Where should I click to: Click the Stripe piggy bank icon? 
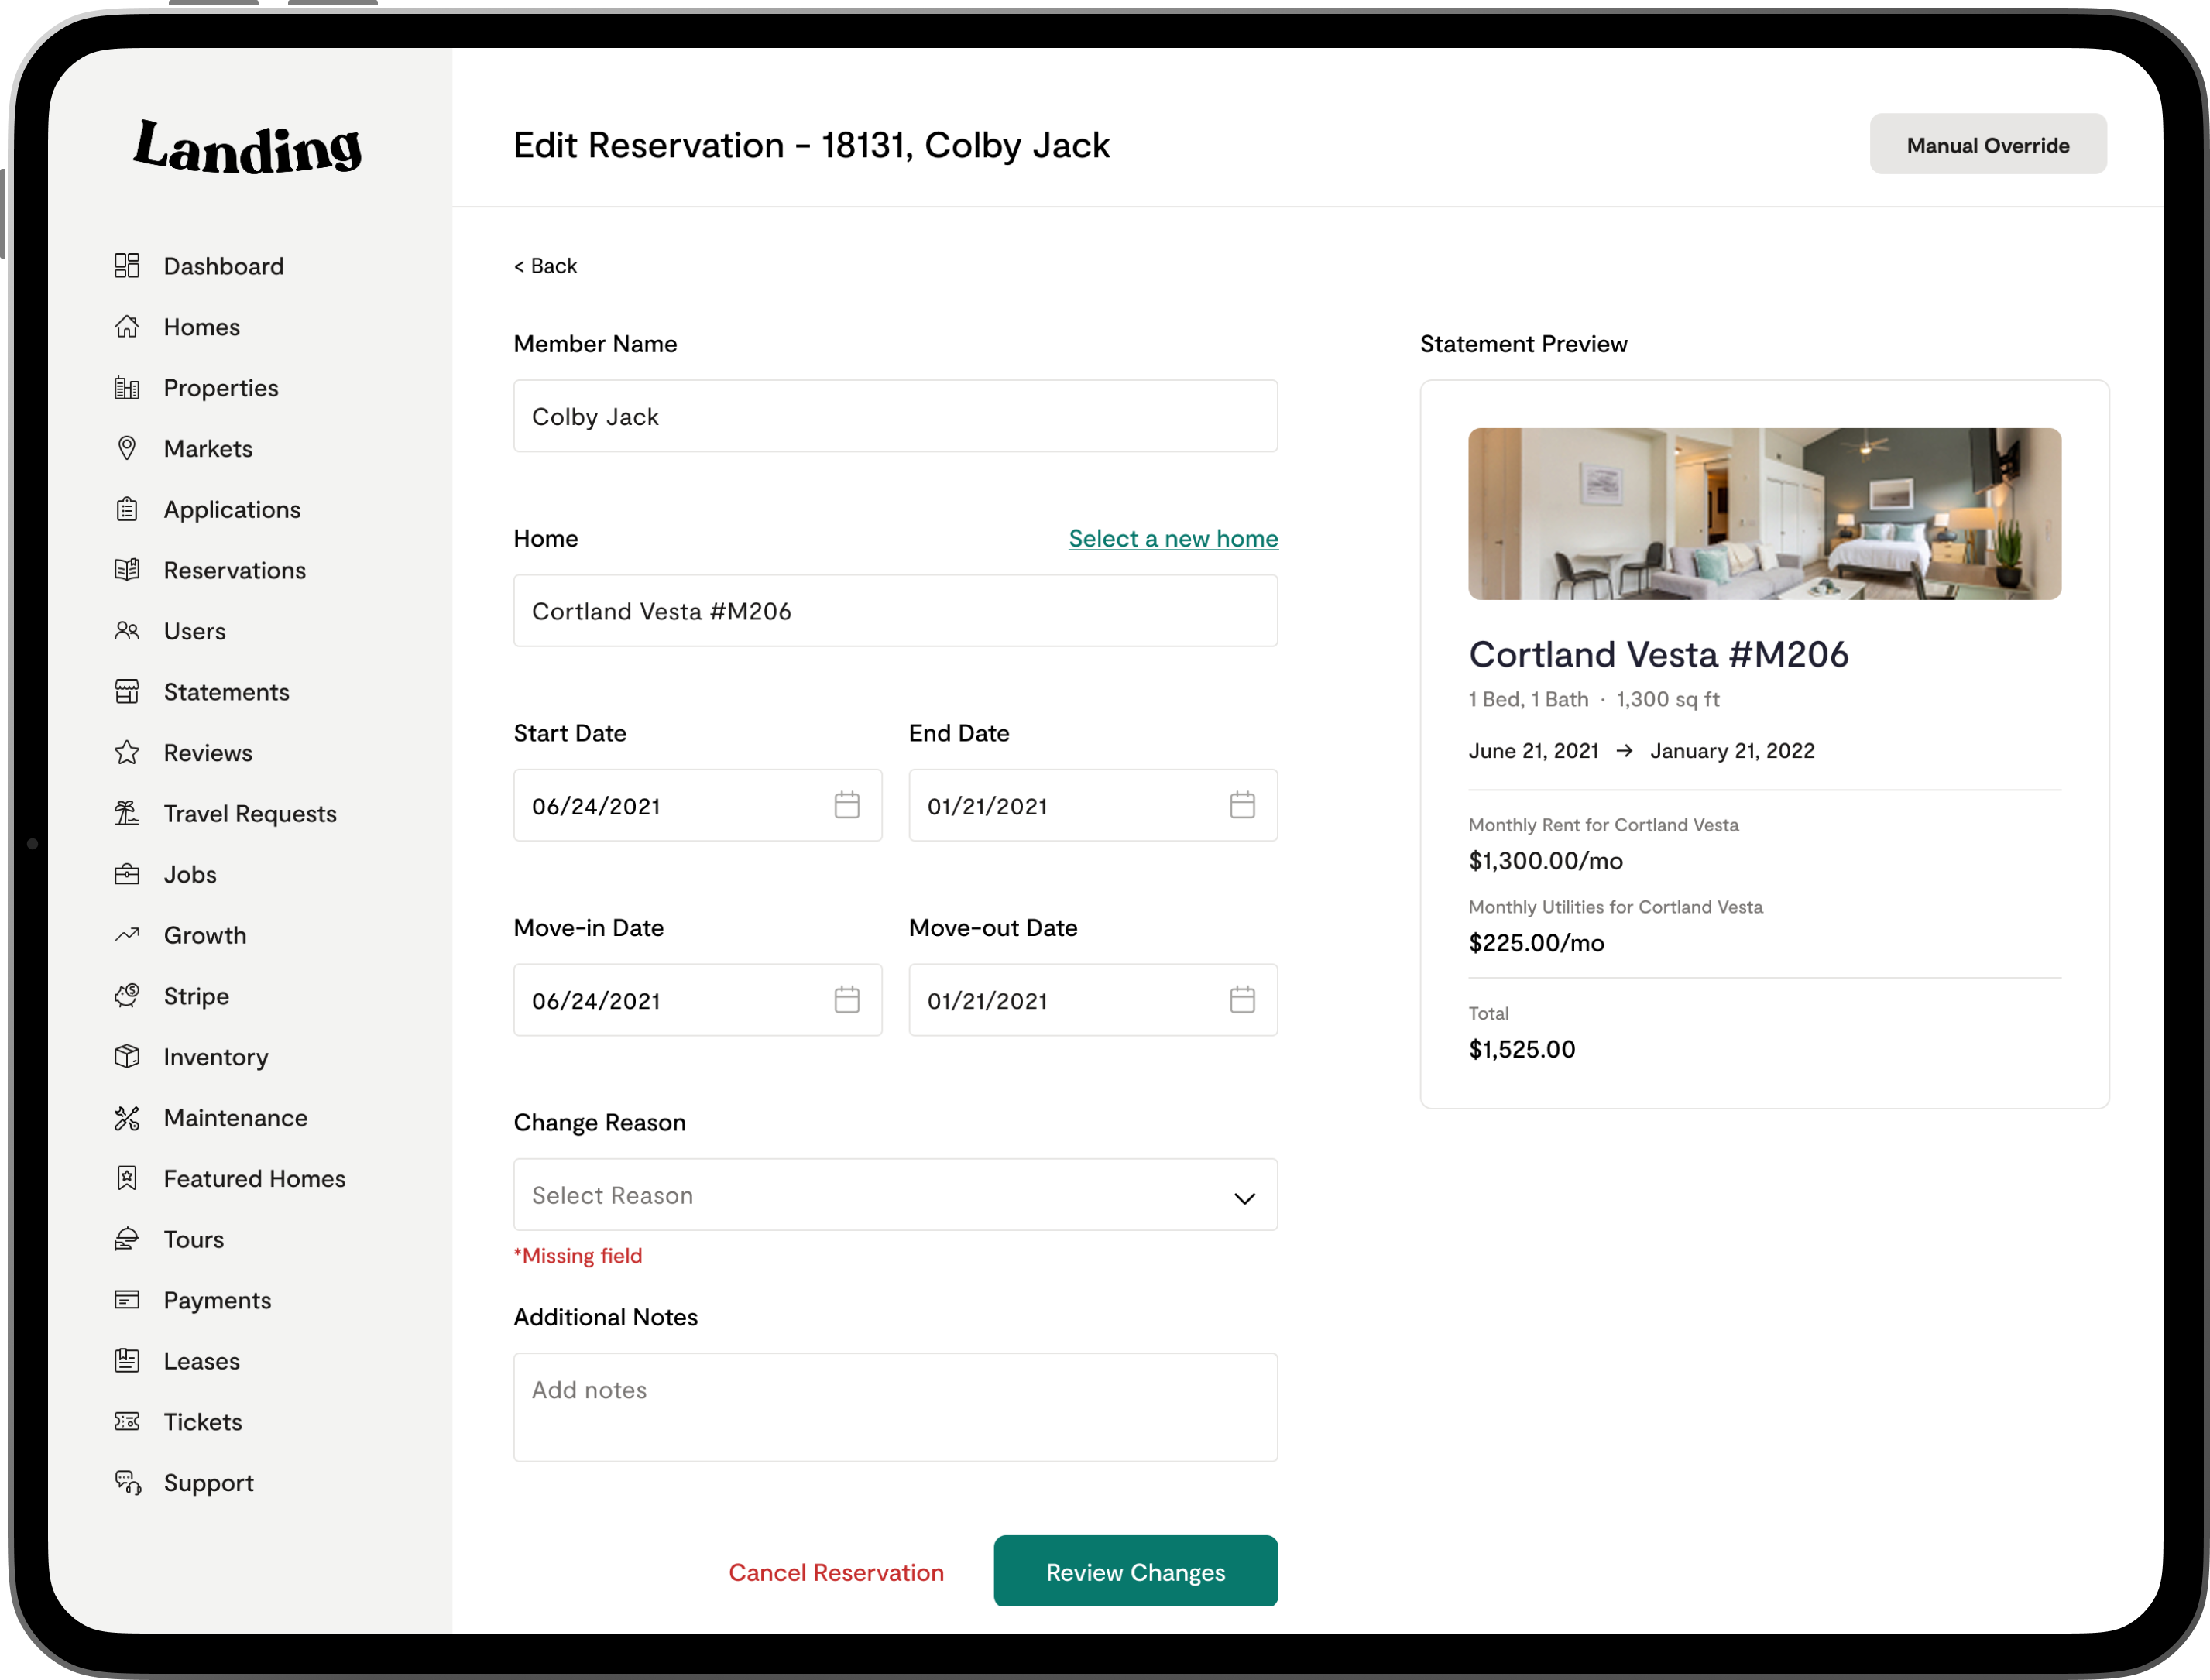coord(127,995)
